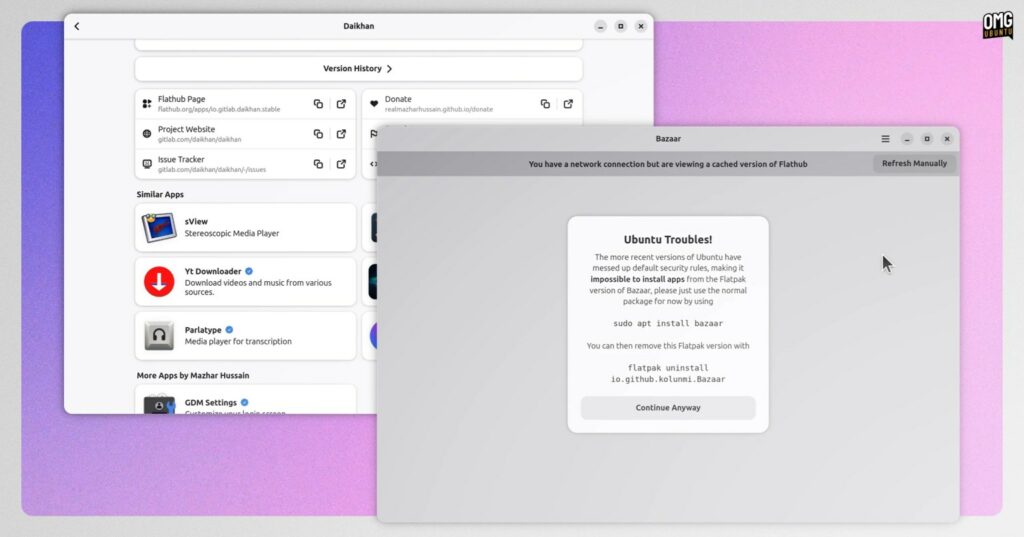Open the GDM Settings app entry

pyautogui.click(x=246, y=400)
